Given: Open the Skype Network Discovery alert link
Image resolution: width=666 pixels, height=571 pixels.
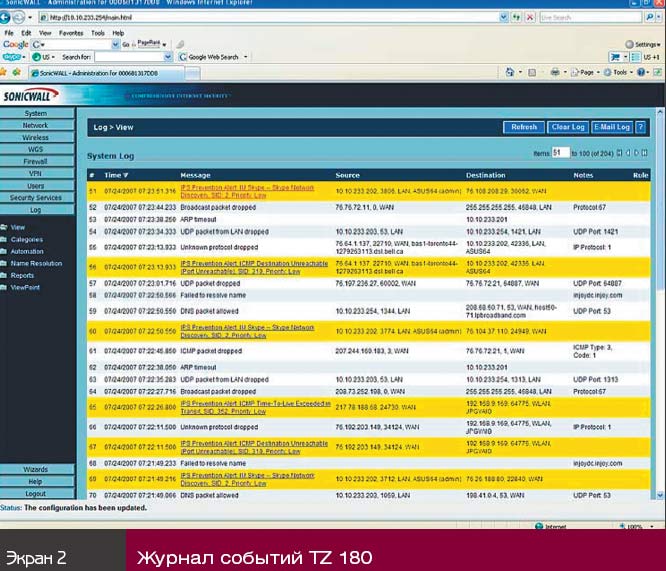Looking at the screenshot, I should [245, 191].
